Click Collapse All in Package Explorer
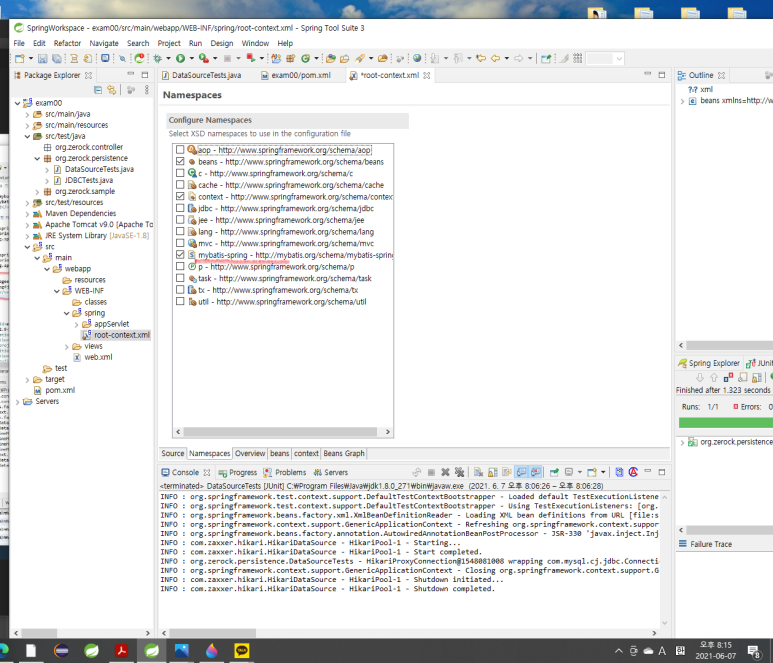The image size is (773, 663). point(98,90)
